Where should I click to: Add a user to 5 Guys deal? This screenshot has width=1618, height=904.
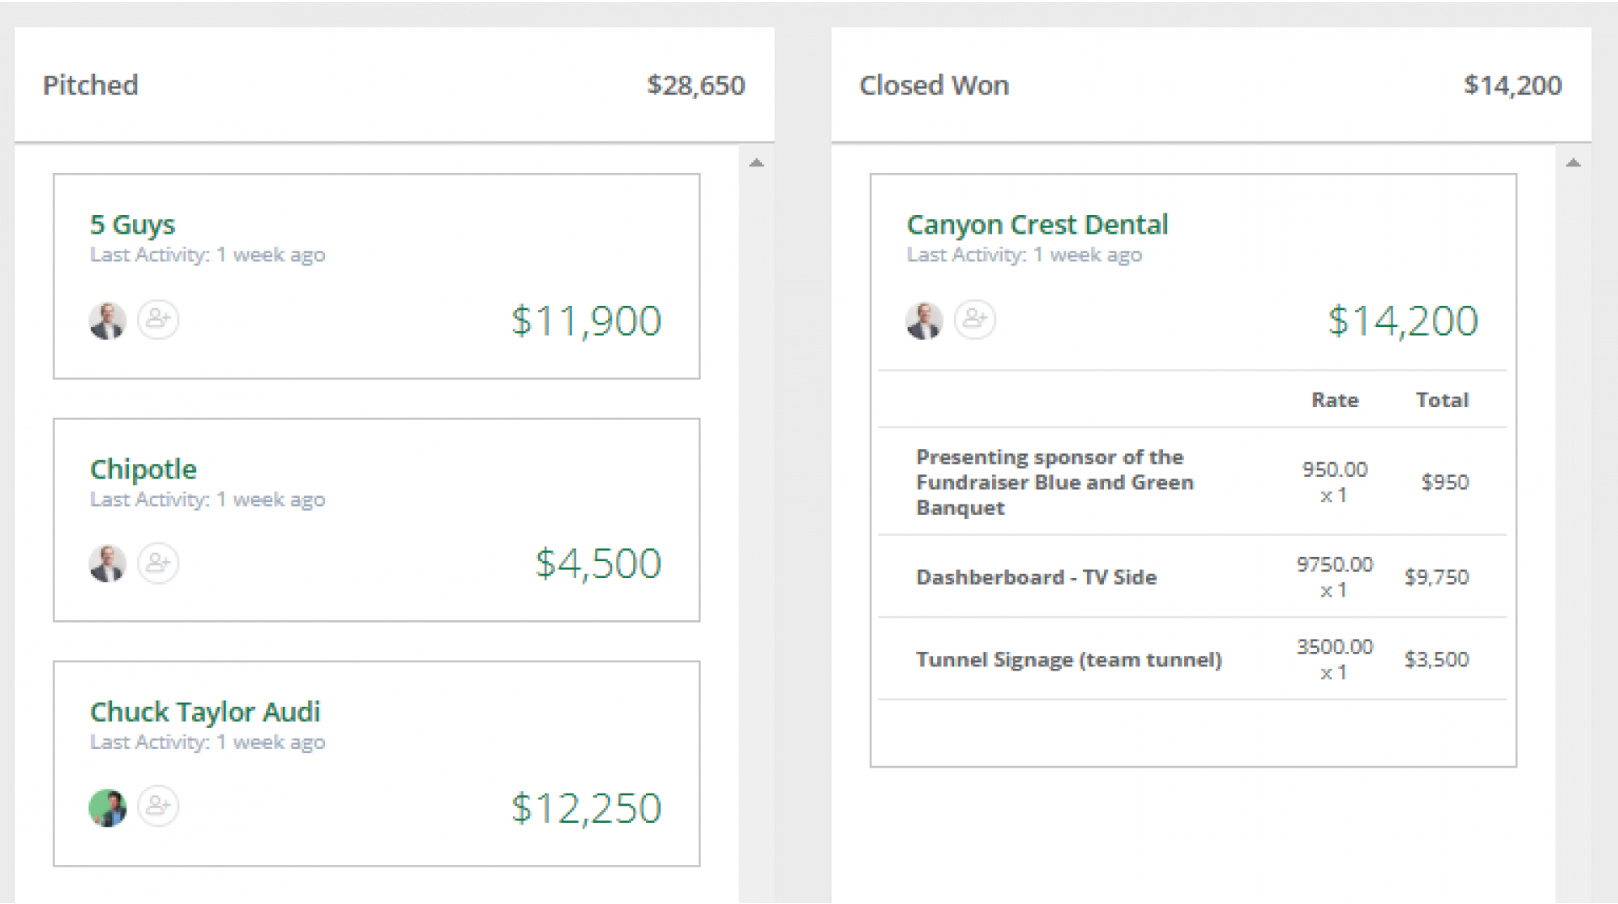click(158, 320)
